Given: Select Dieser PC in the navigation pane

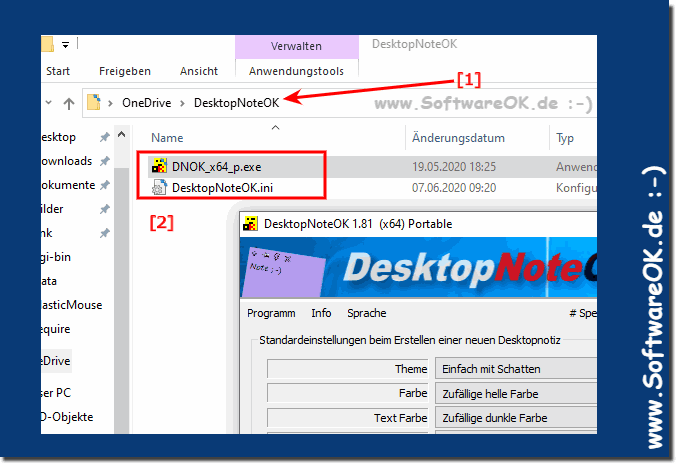Looking at the screenshot, I should pyautogui.click(x=56, y=393).
